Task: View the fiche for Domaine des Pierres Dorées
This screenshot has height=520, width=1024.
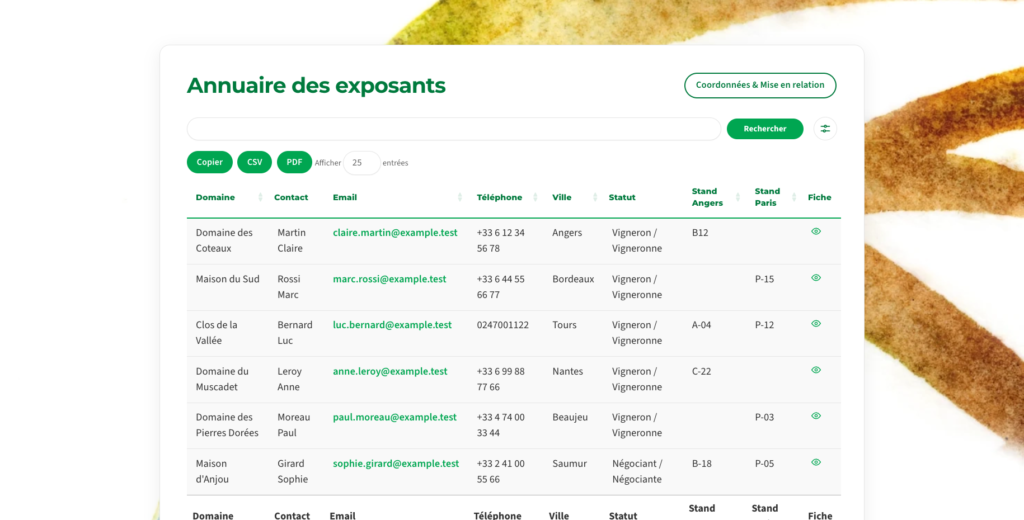Action: (x=816, y=415)
